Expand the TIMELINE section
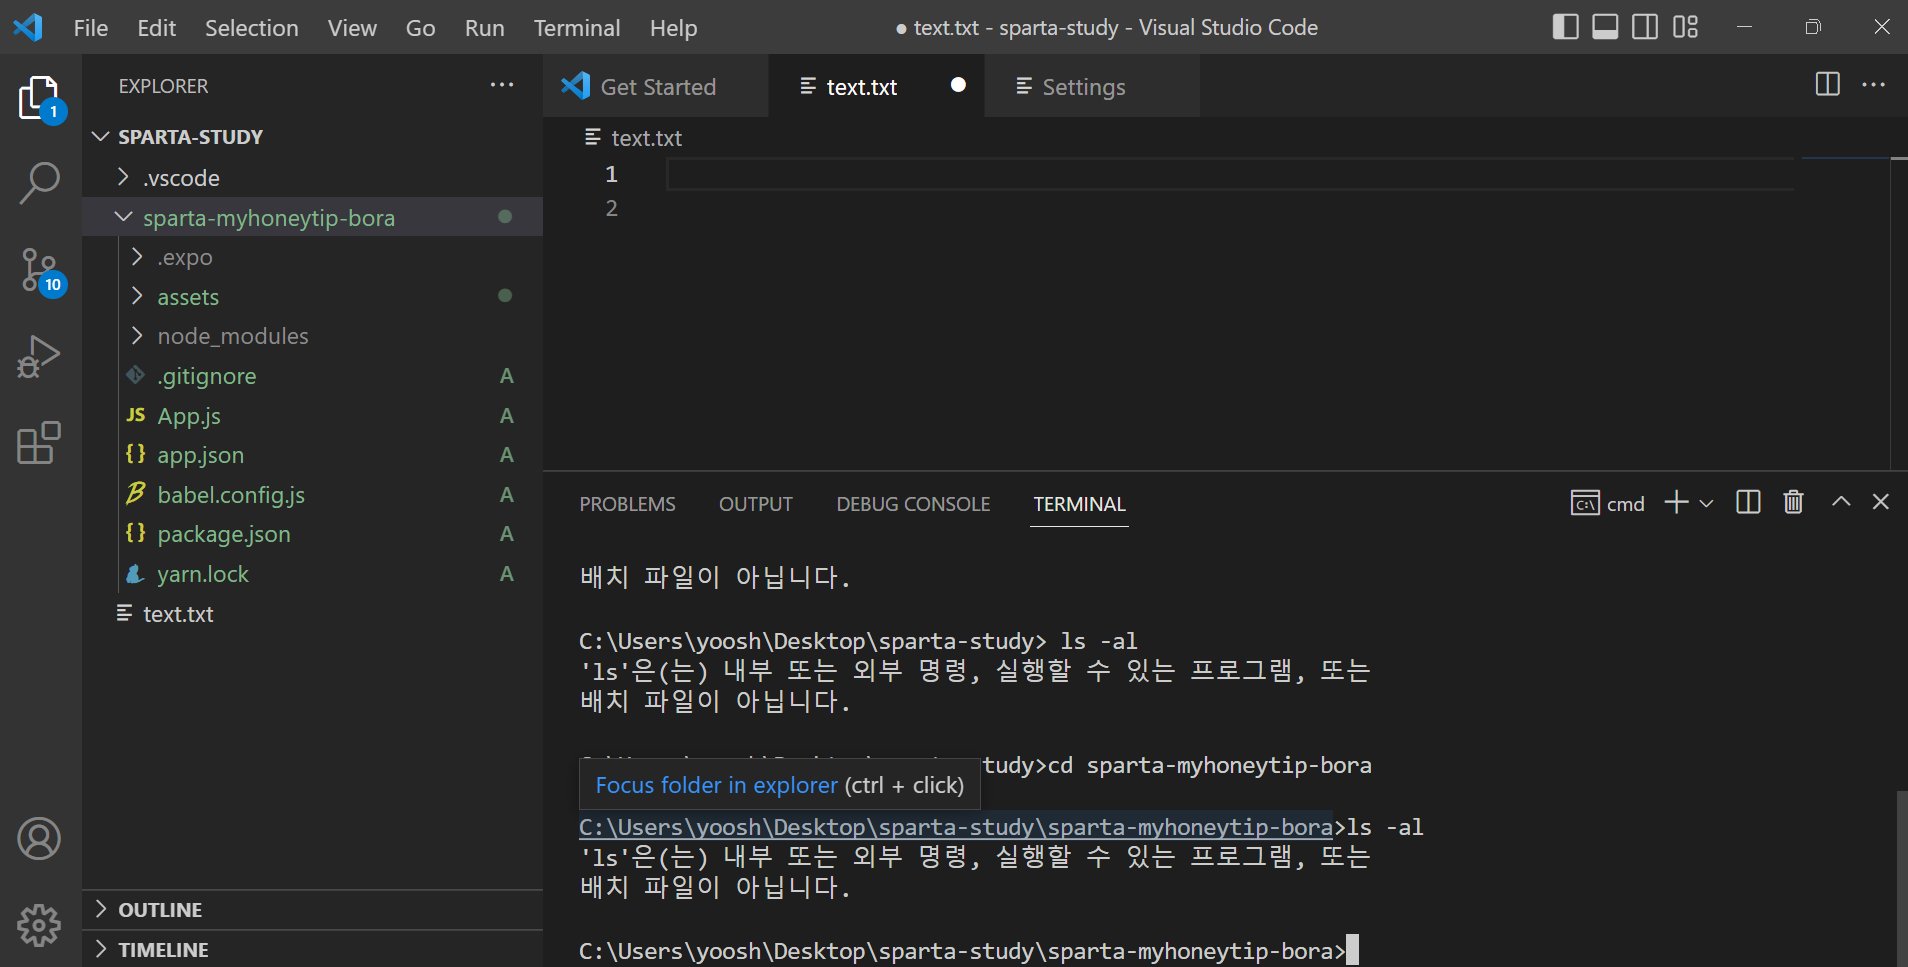The image size is (1908, 967). pyautogui.click(x=312, y=950)
